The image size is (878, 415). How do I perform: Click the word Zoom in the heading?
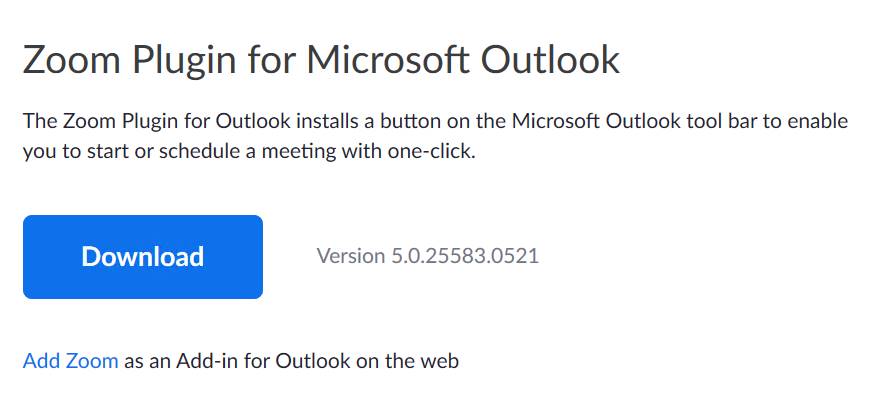[x=66, y=60]
